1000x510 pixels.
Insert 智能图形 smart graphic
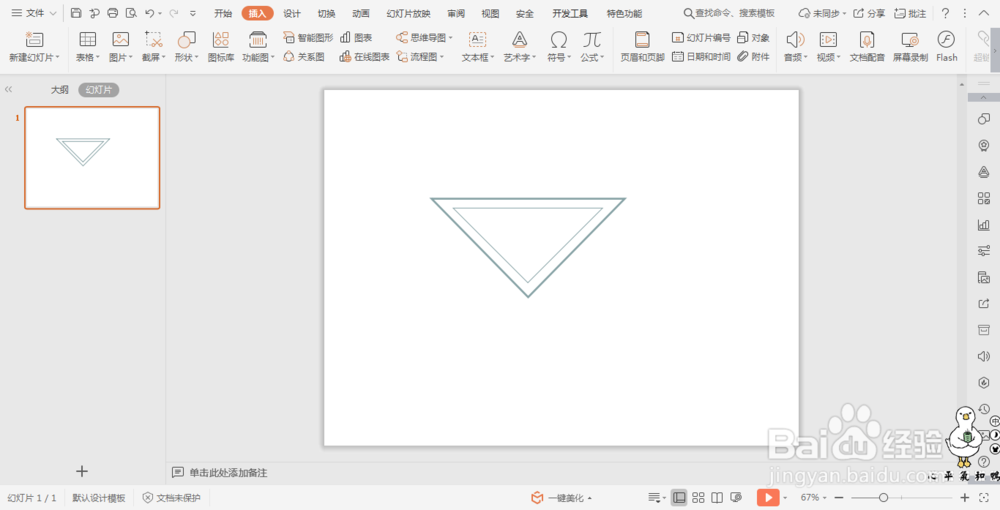tap(308, 38)
